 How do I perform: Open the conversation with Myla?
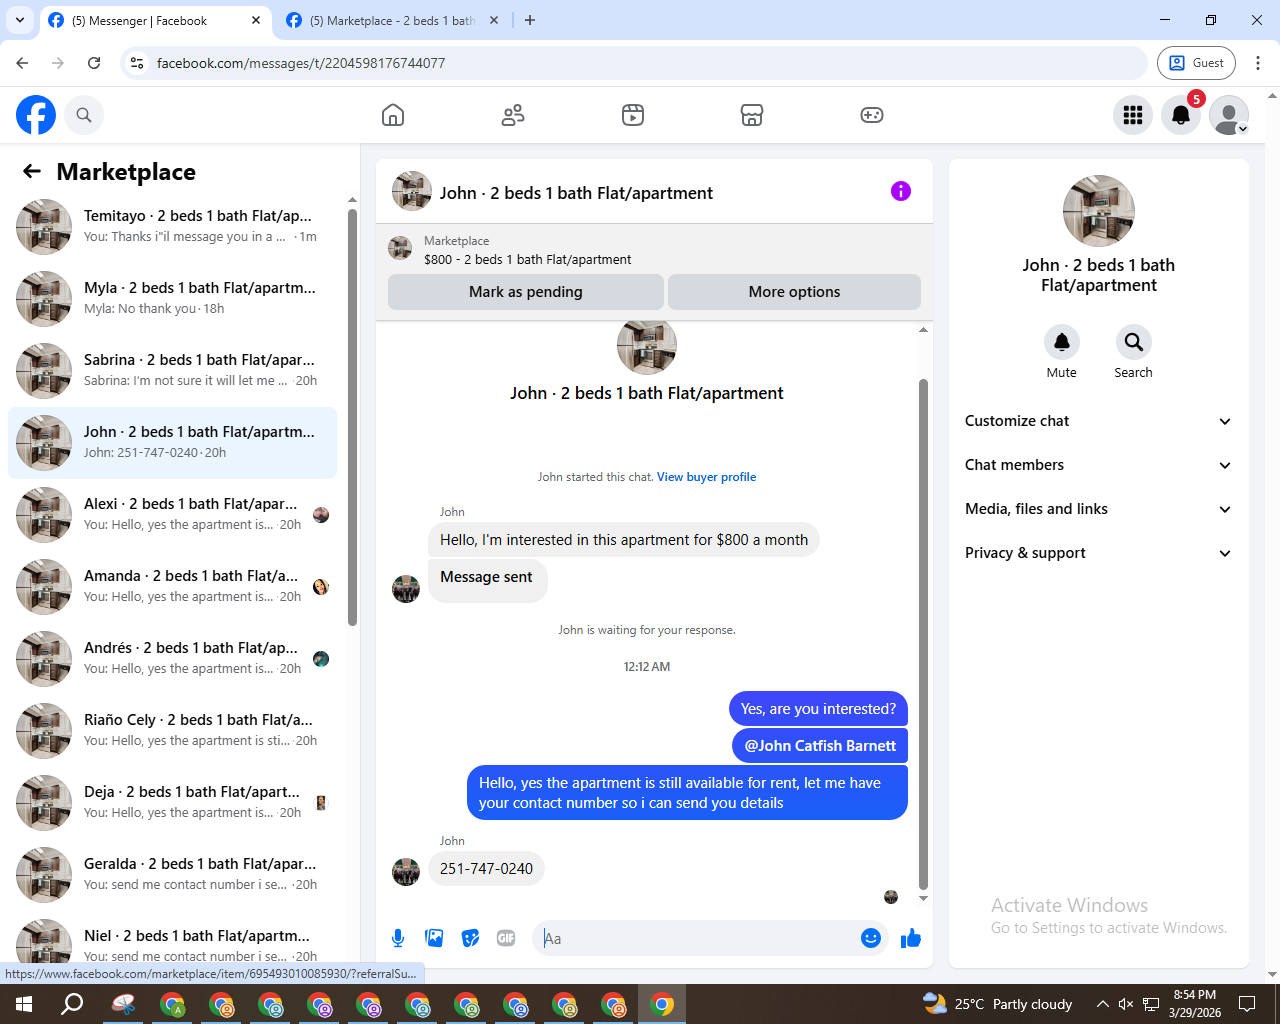coord(172,299)
